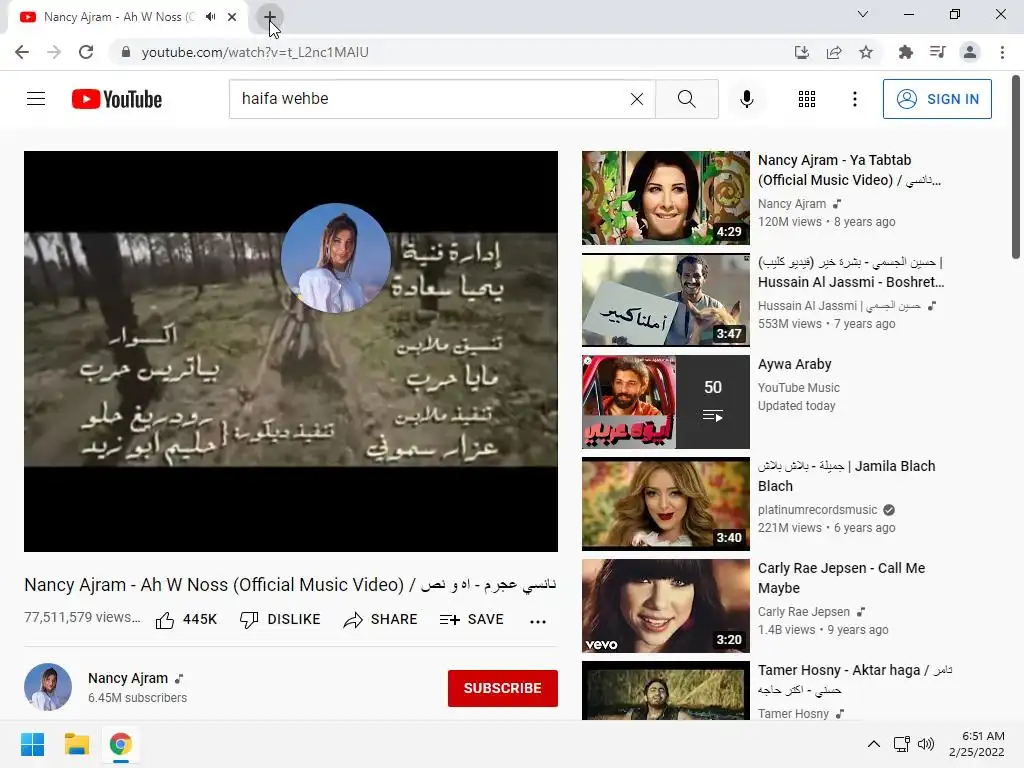The height and width of the screenshot is (768, 1024).
Task: Click the DISLIKE button
Action: pyautogui.click(x=280, y=619)
